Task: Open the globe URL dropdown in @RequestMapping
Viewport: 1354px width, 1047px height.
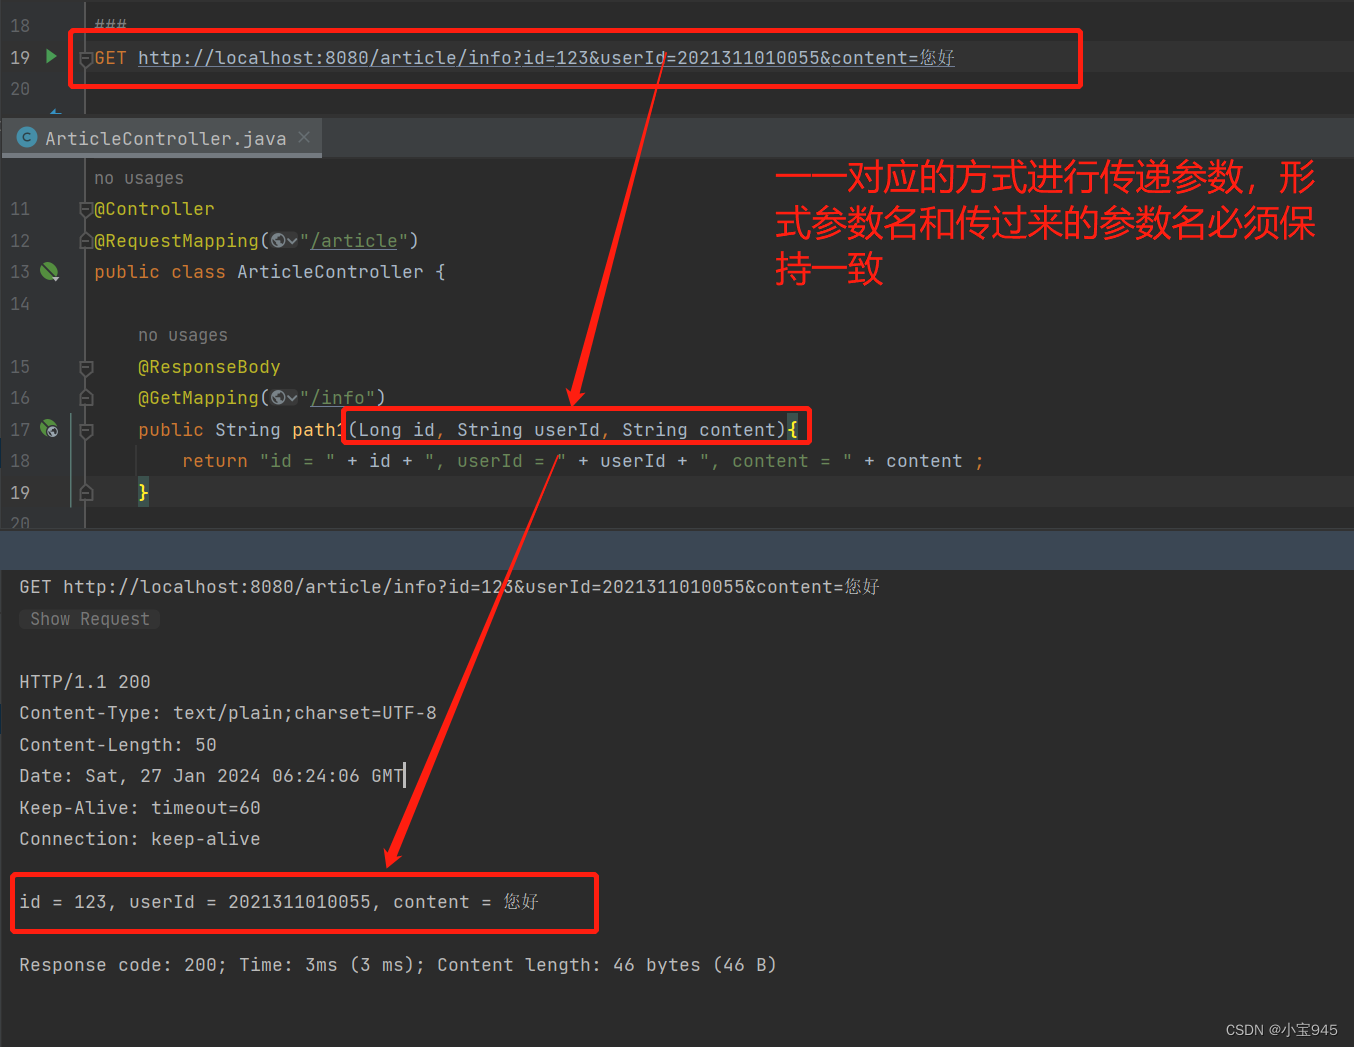Action: tap(284, 240)
